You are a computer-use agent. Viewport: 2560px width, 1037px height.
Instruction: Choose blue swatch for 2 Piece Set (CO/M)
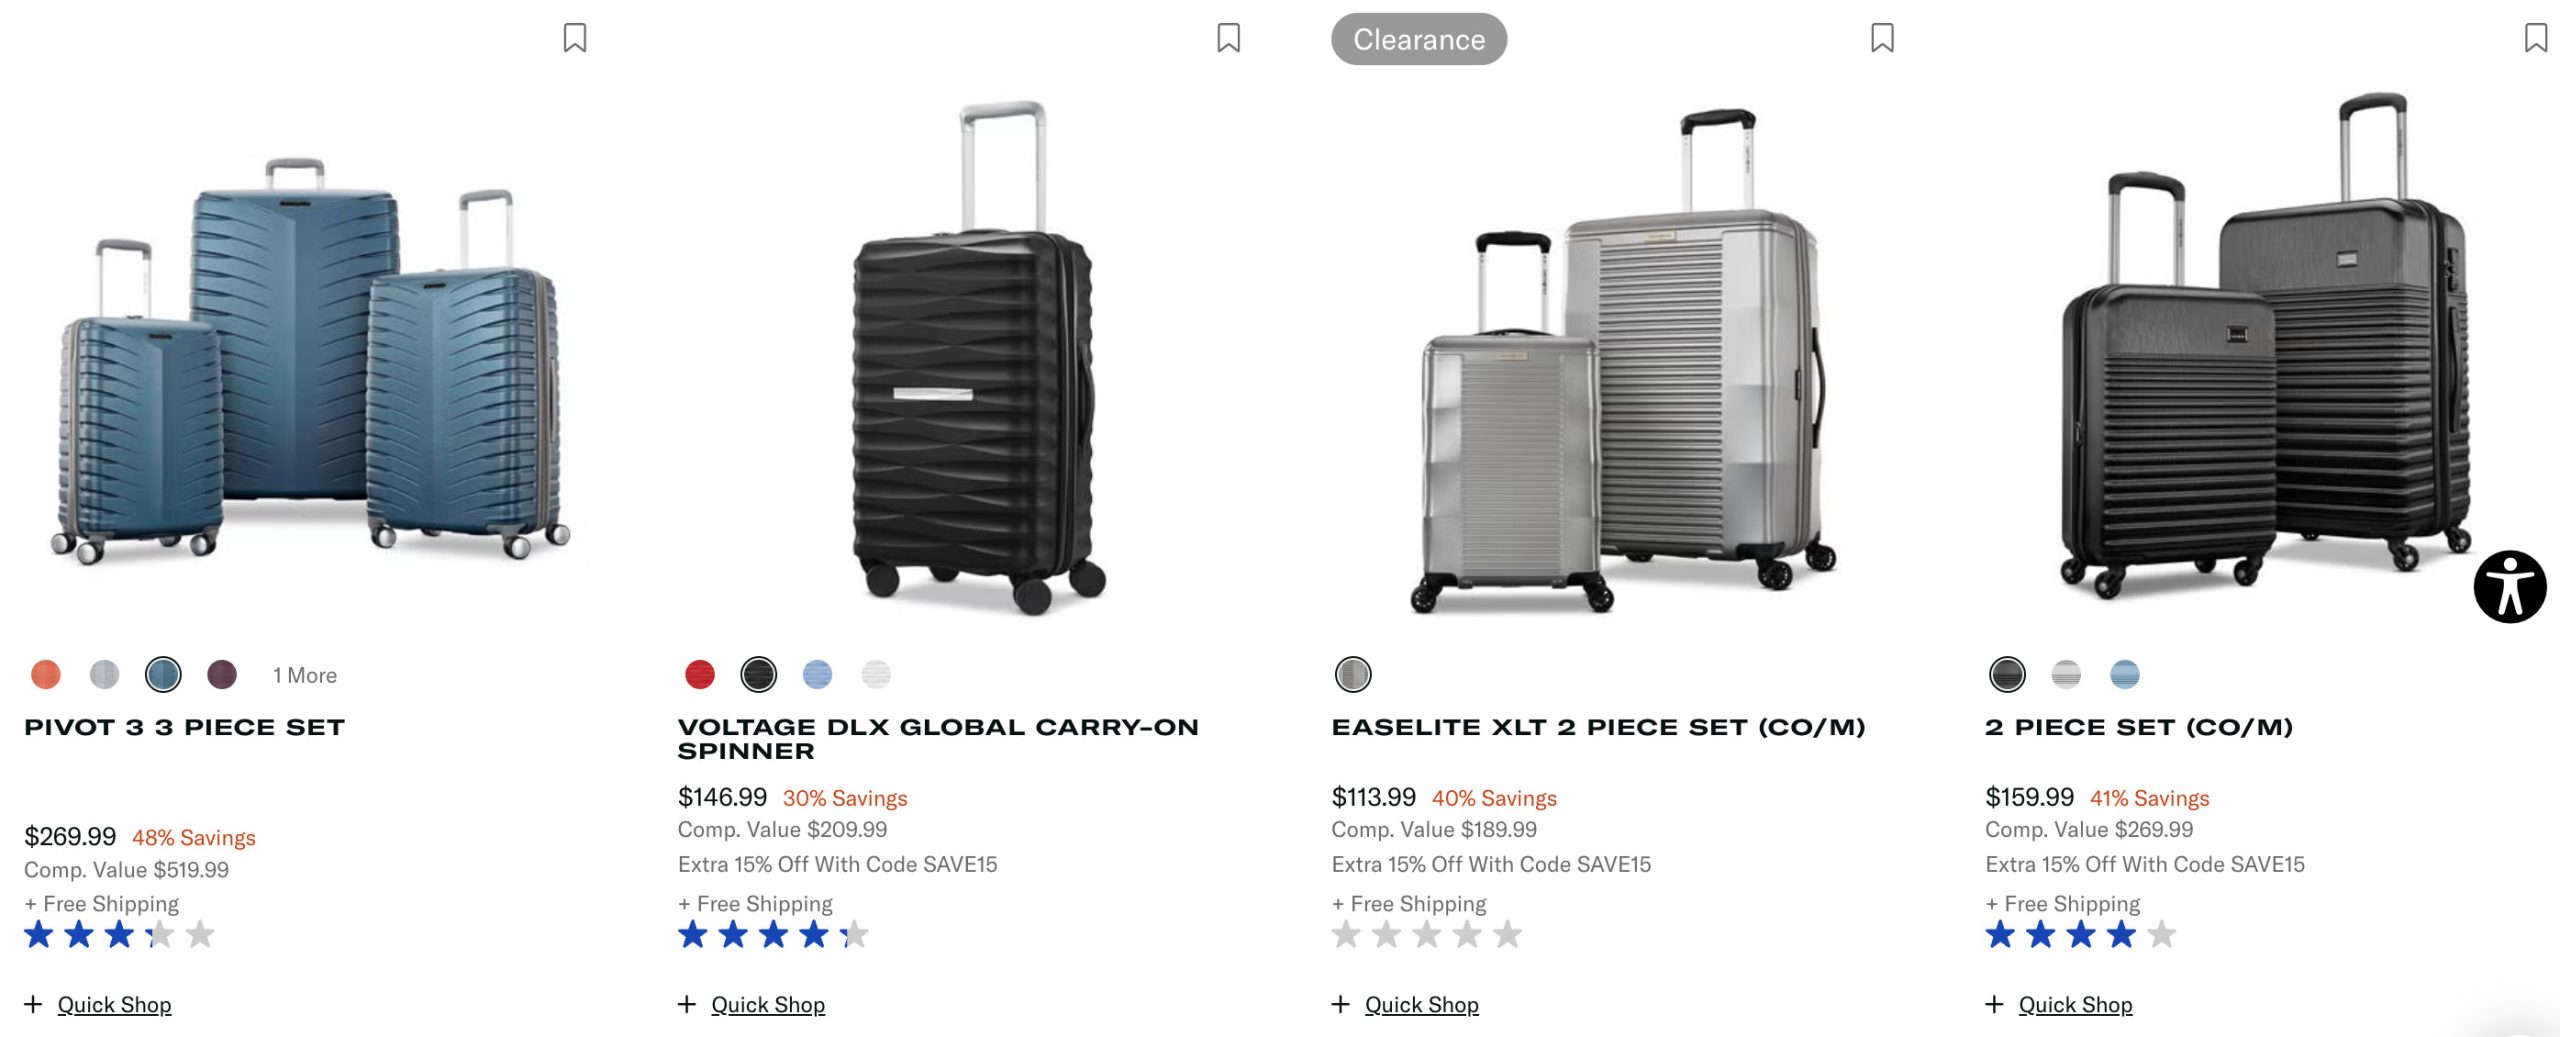2125,675
